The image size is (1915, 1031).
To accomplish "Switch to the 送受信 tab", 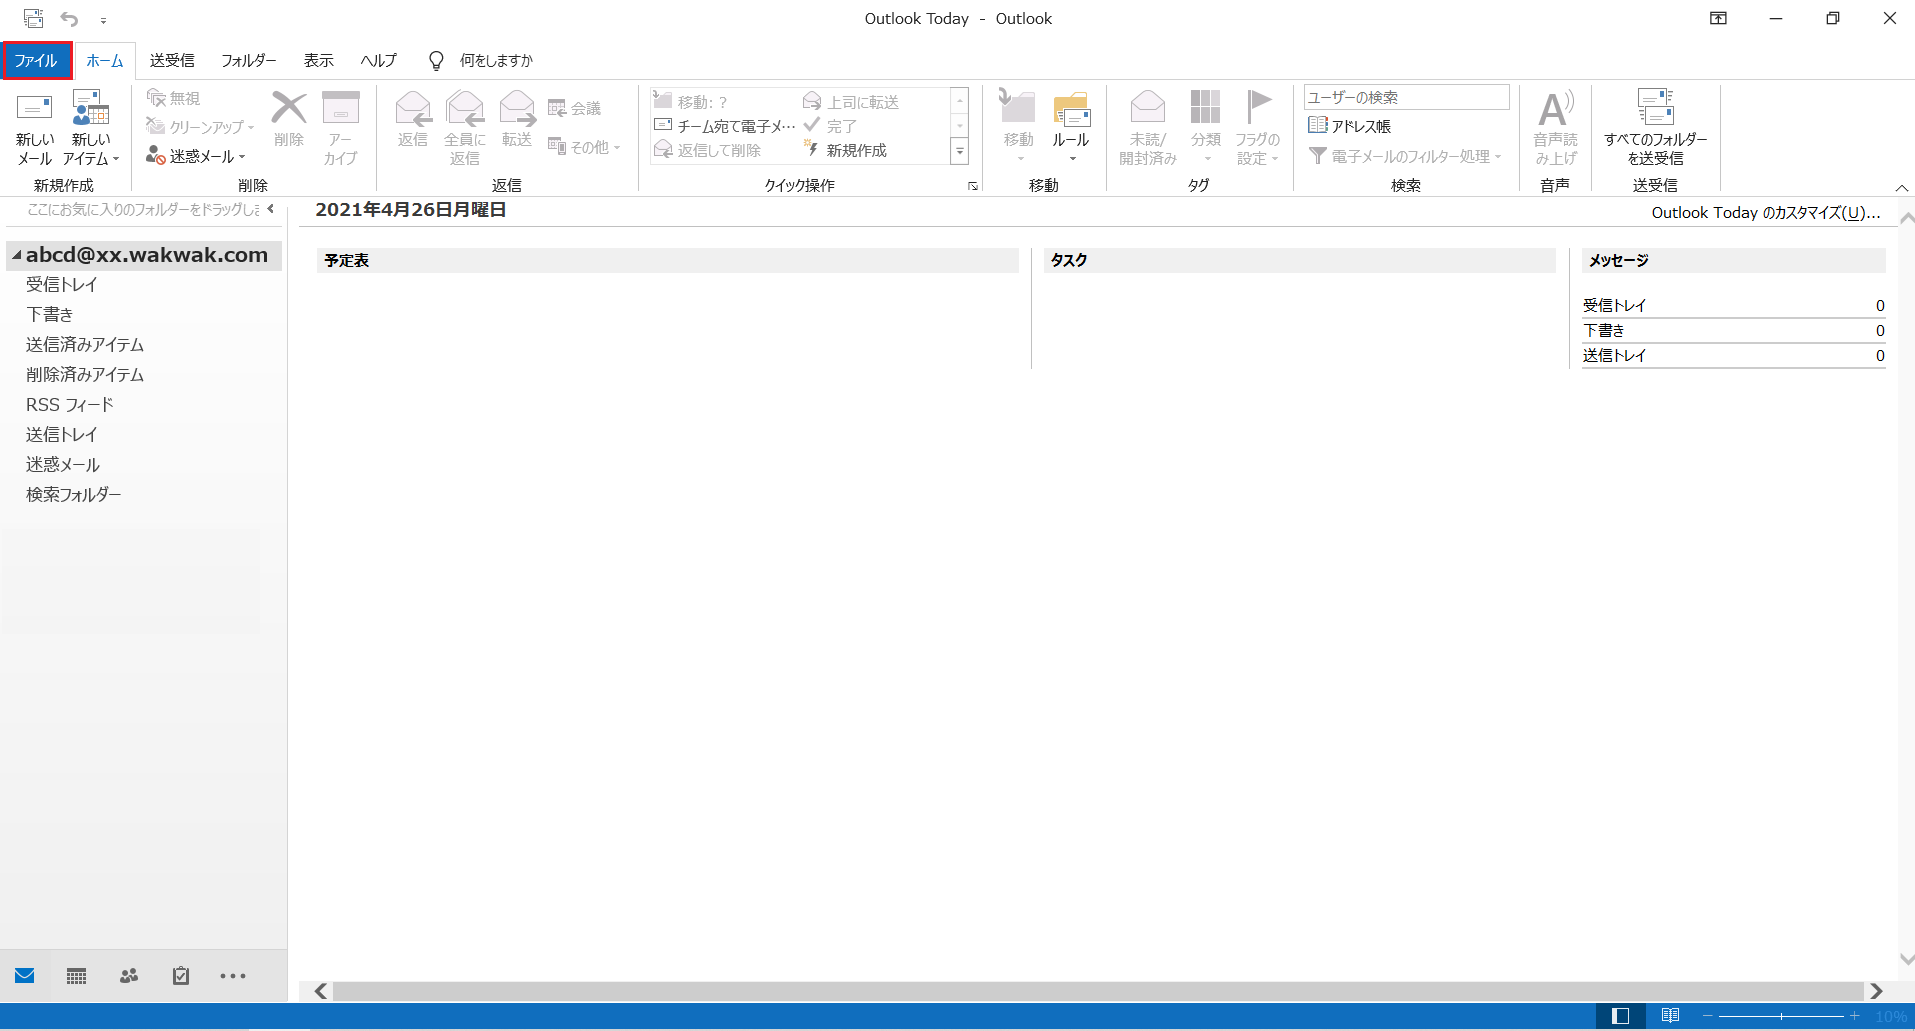I will click(x=172, y=60).
